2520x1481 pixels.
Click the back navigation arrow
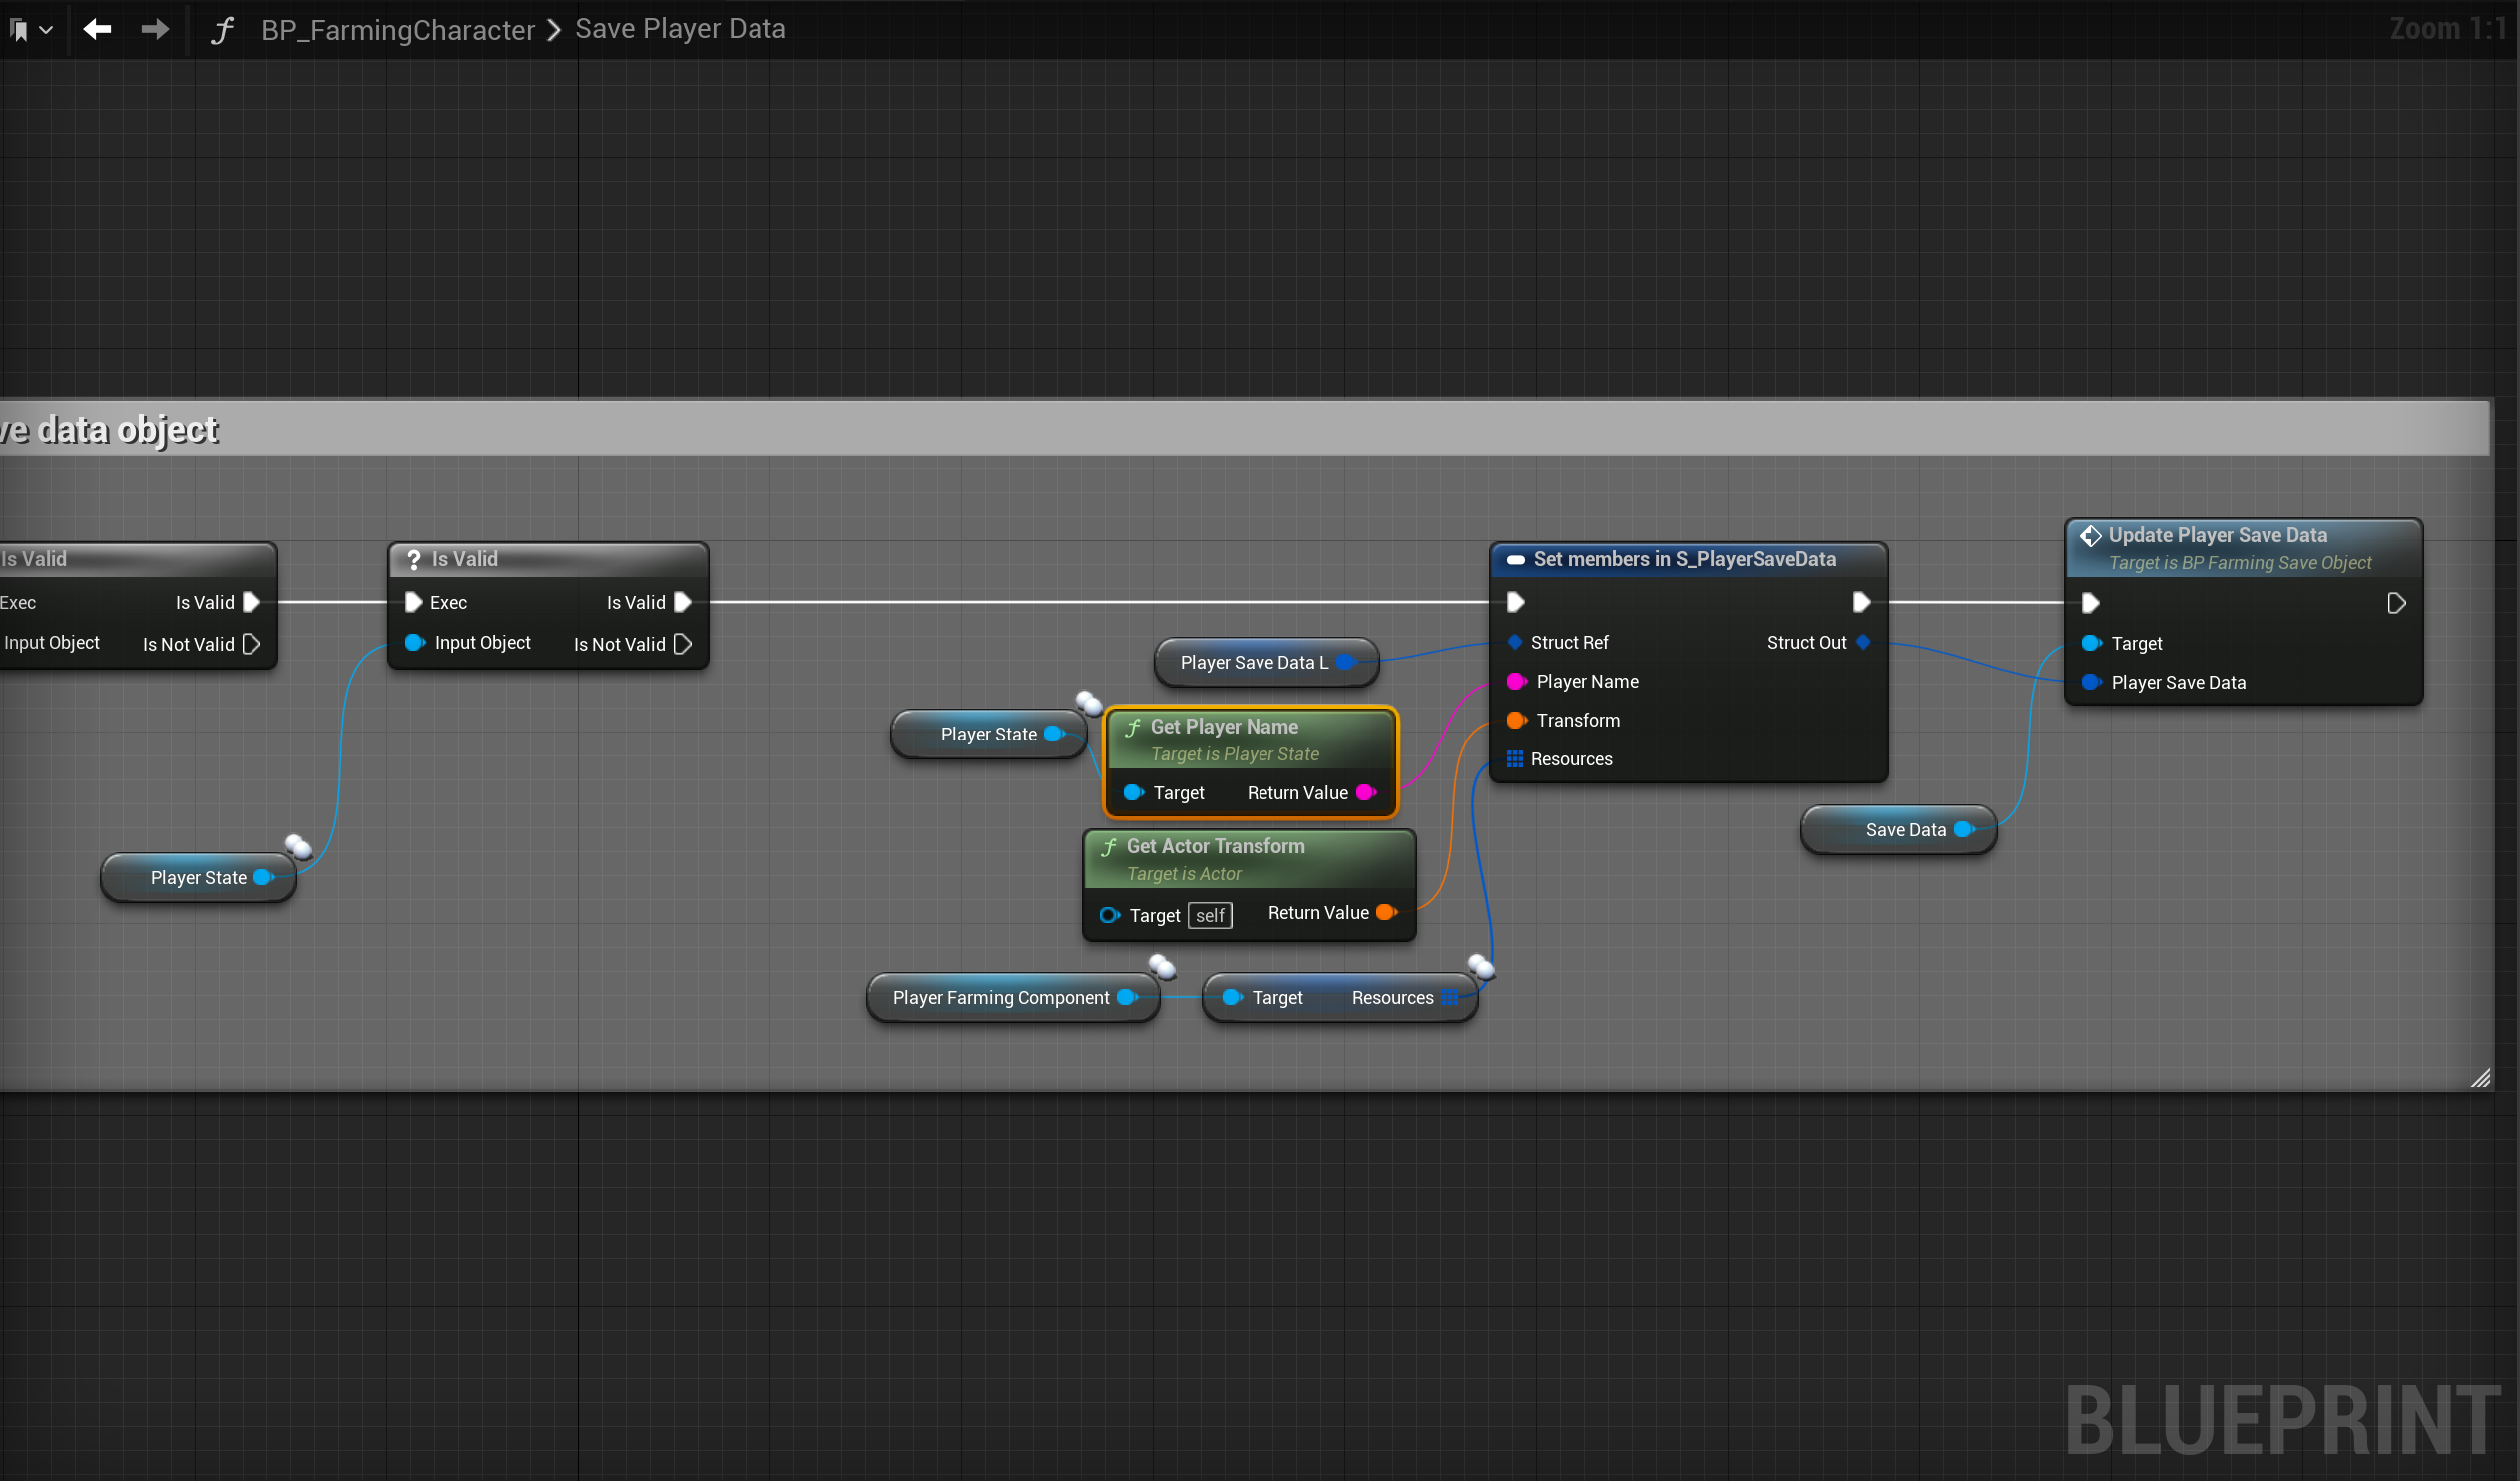(x=97, y=29)
